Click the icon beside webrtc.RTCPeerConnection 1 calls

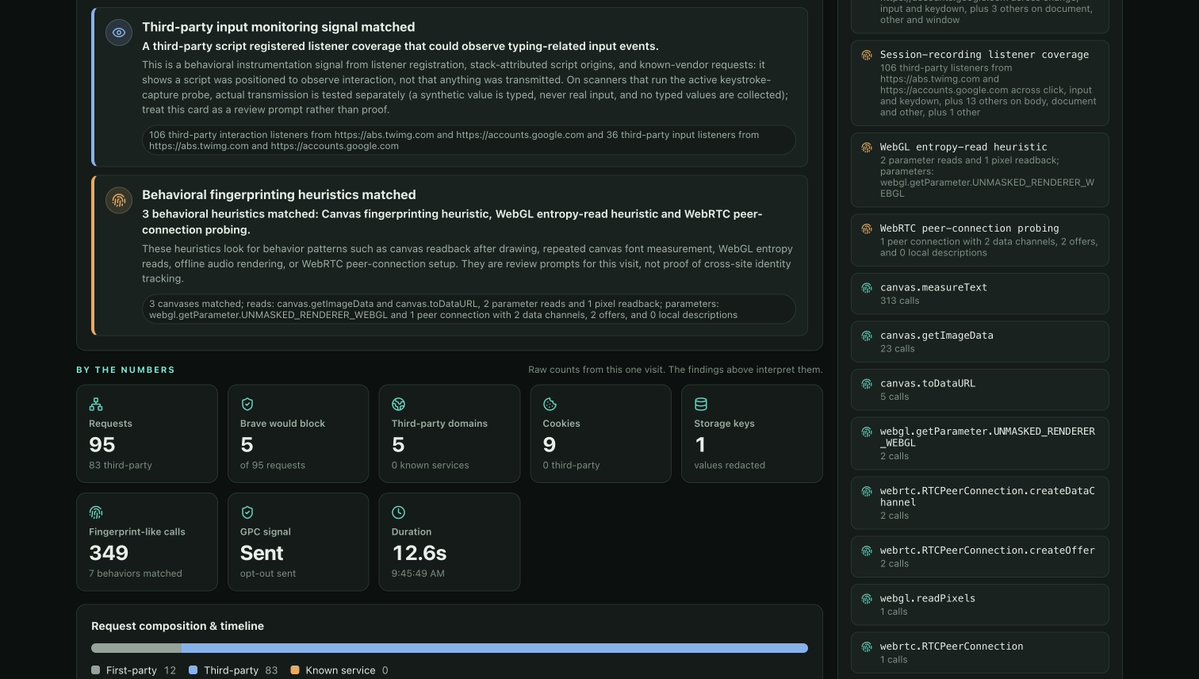pyautogui.click(x=866, y=647)
